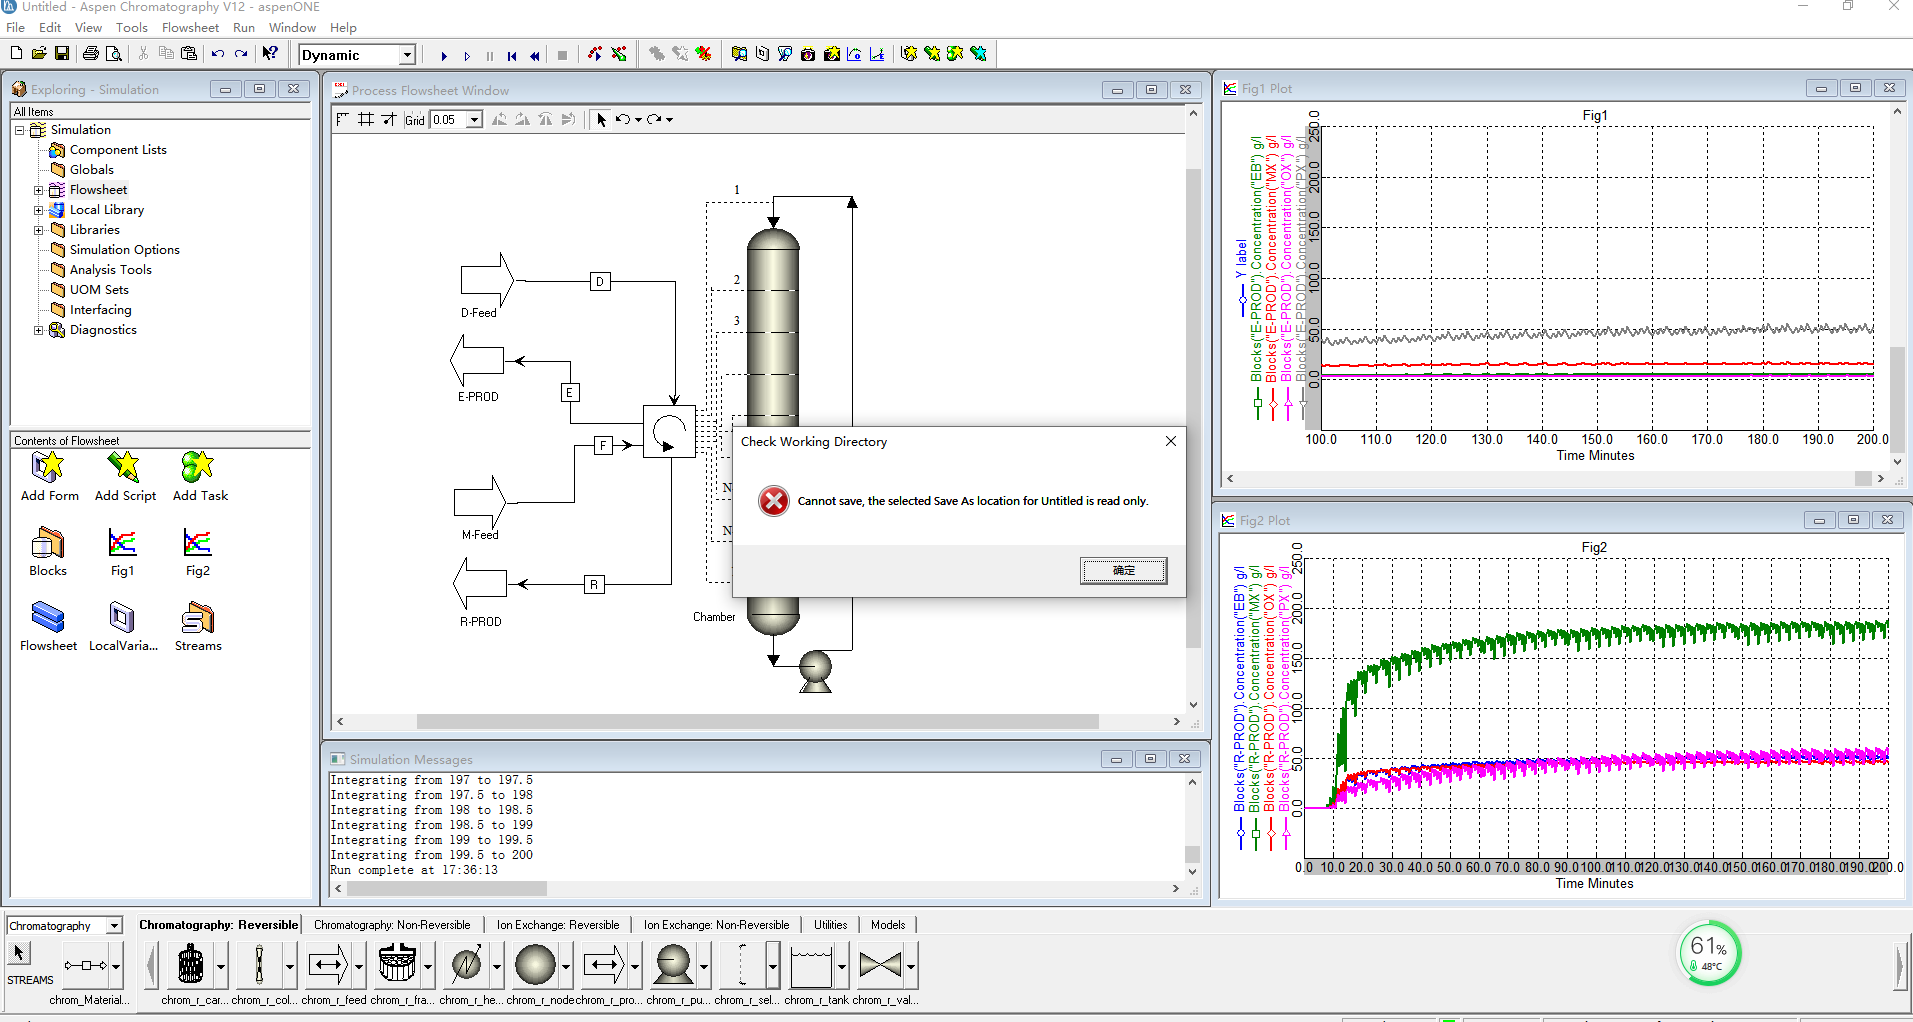The height and width of the screenshot is (1022, 1913).
Task: Expand the Diagnostics tree node
Action: [38, 330]
